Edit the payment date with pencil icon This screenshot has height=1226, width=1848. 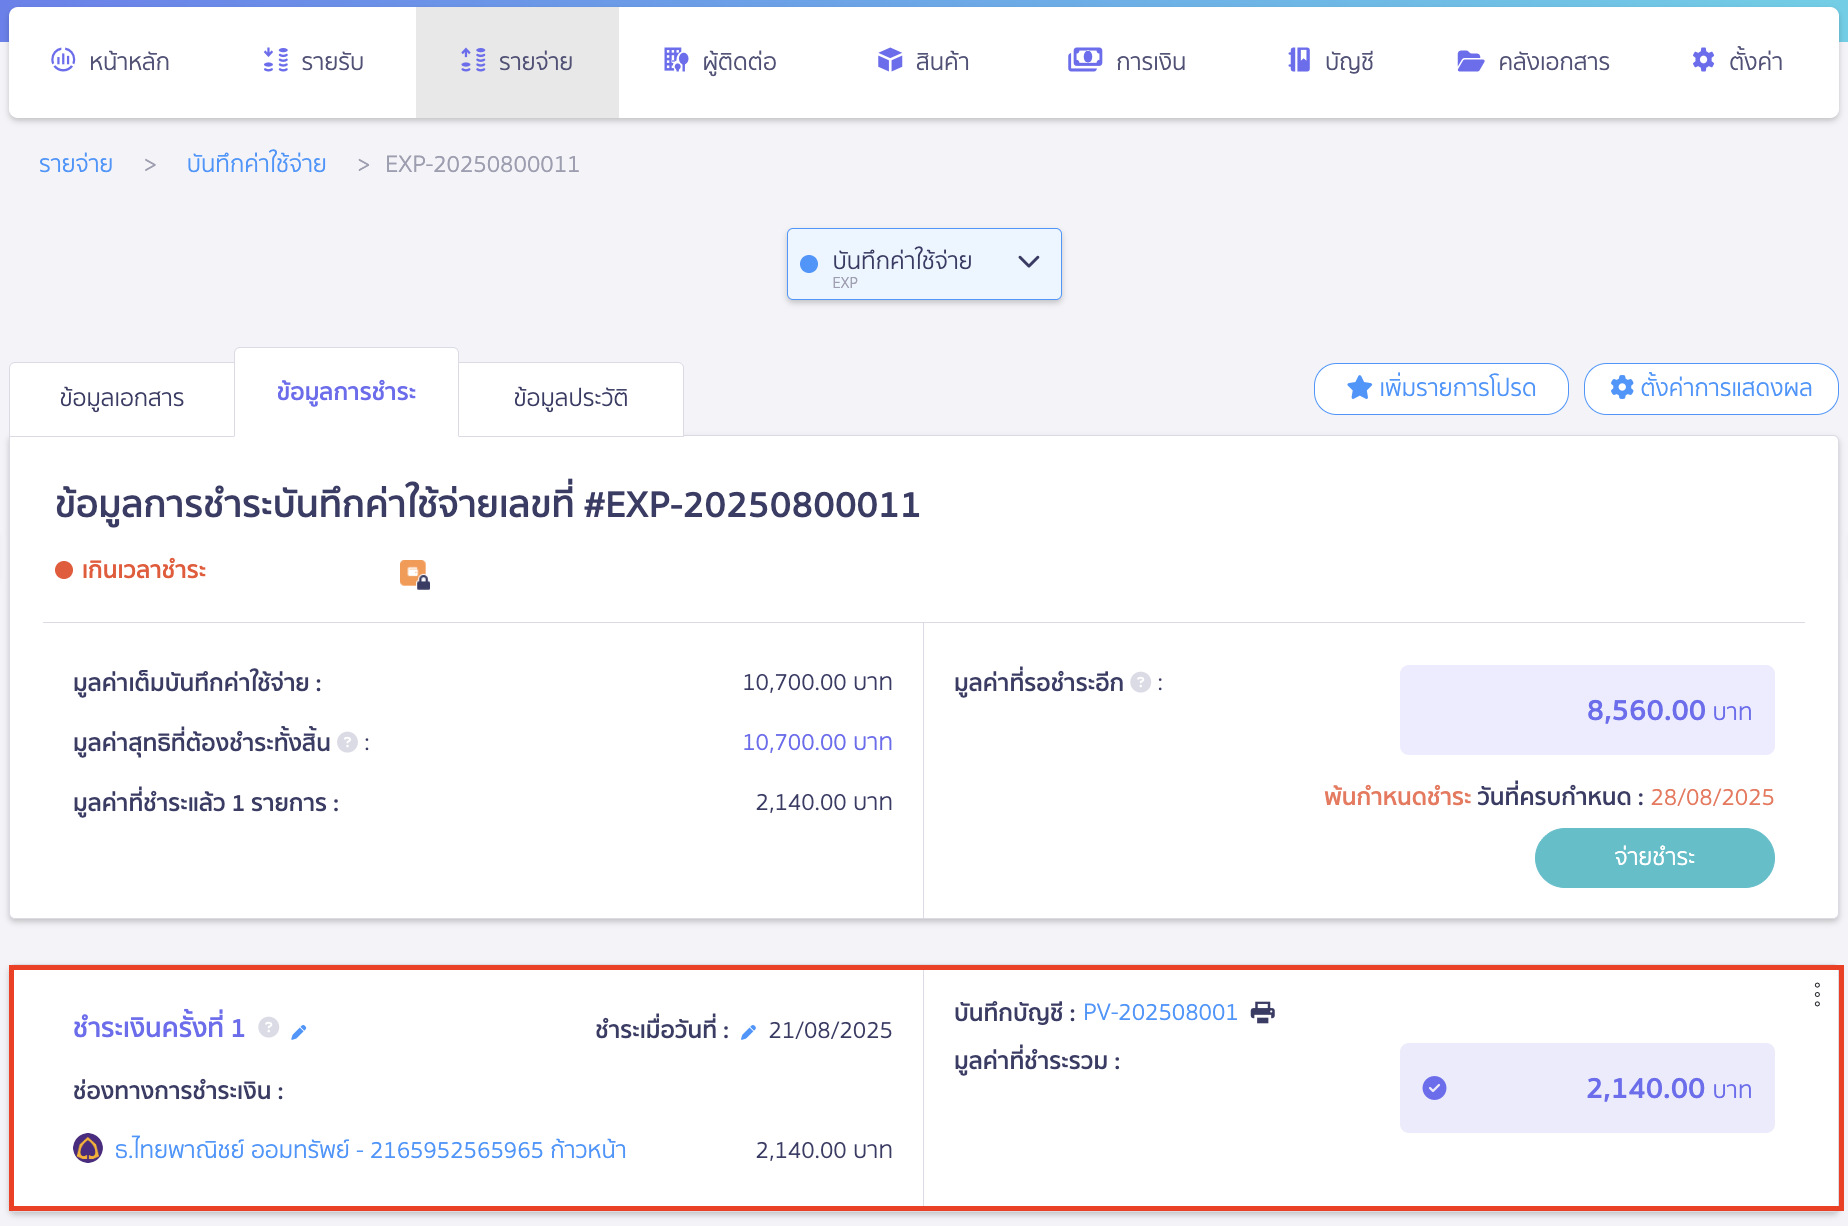click(x=748, y=1032)
